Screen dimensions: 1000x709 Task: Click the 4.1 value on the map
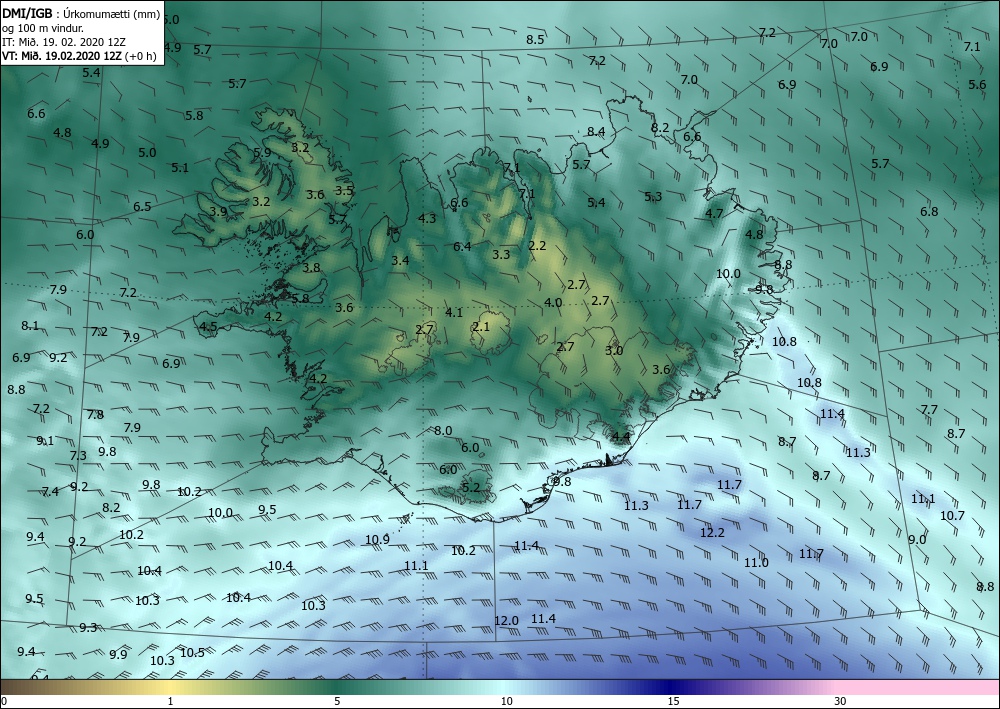453,312
